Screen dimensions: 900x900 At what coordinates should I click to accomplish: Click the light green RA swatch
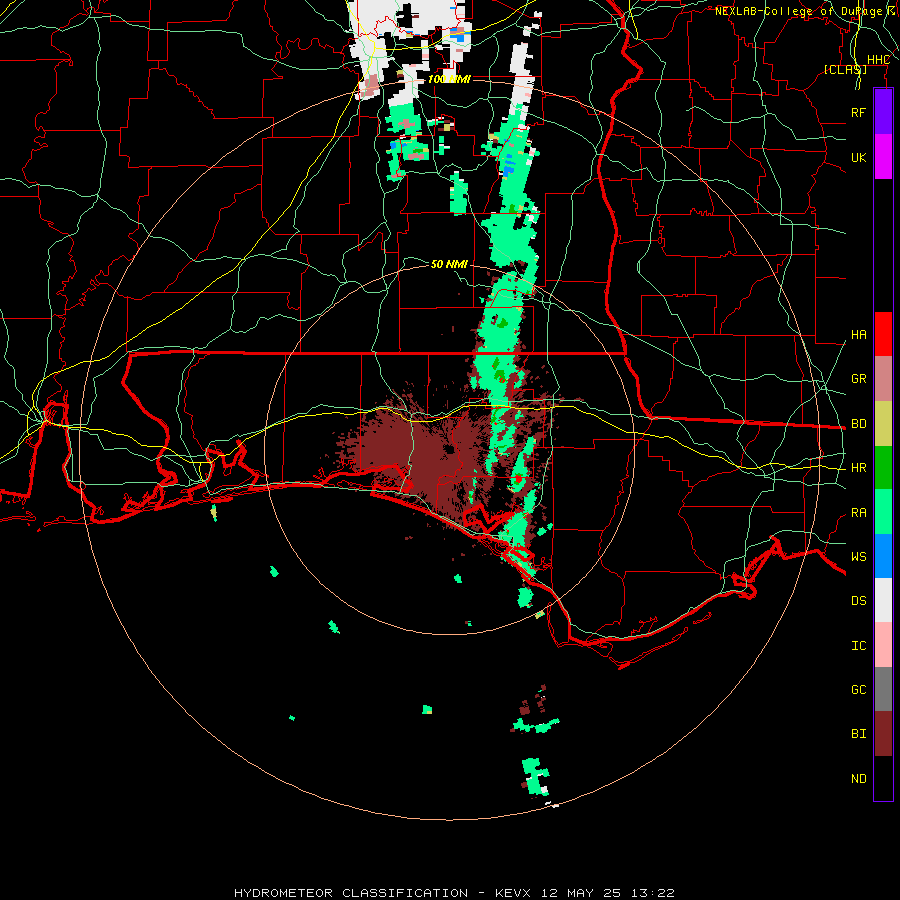tap(883, 512)
